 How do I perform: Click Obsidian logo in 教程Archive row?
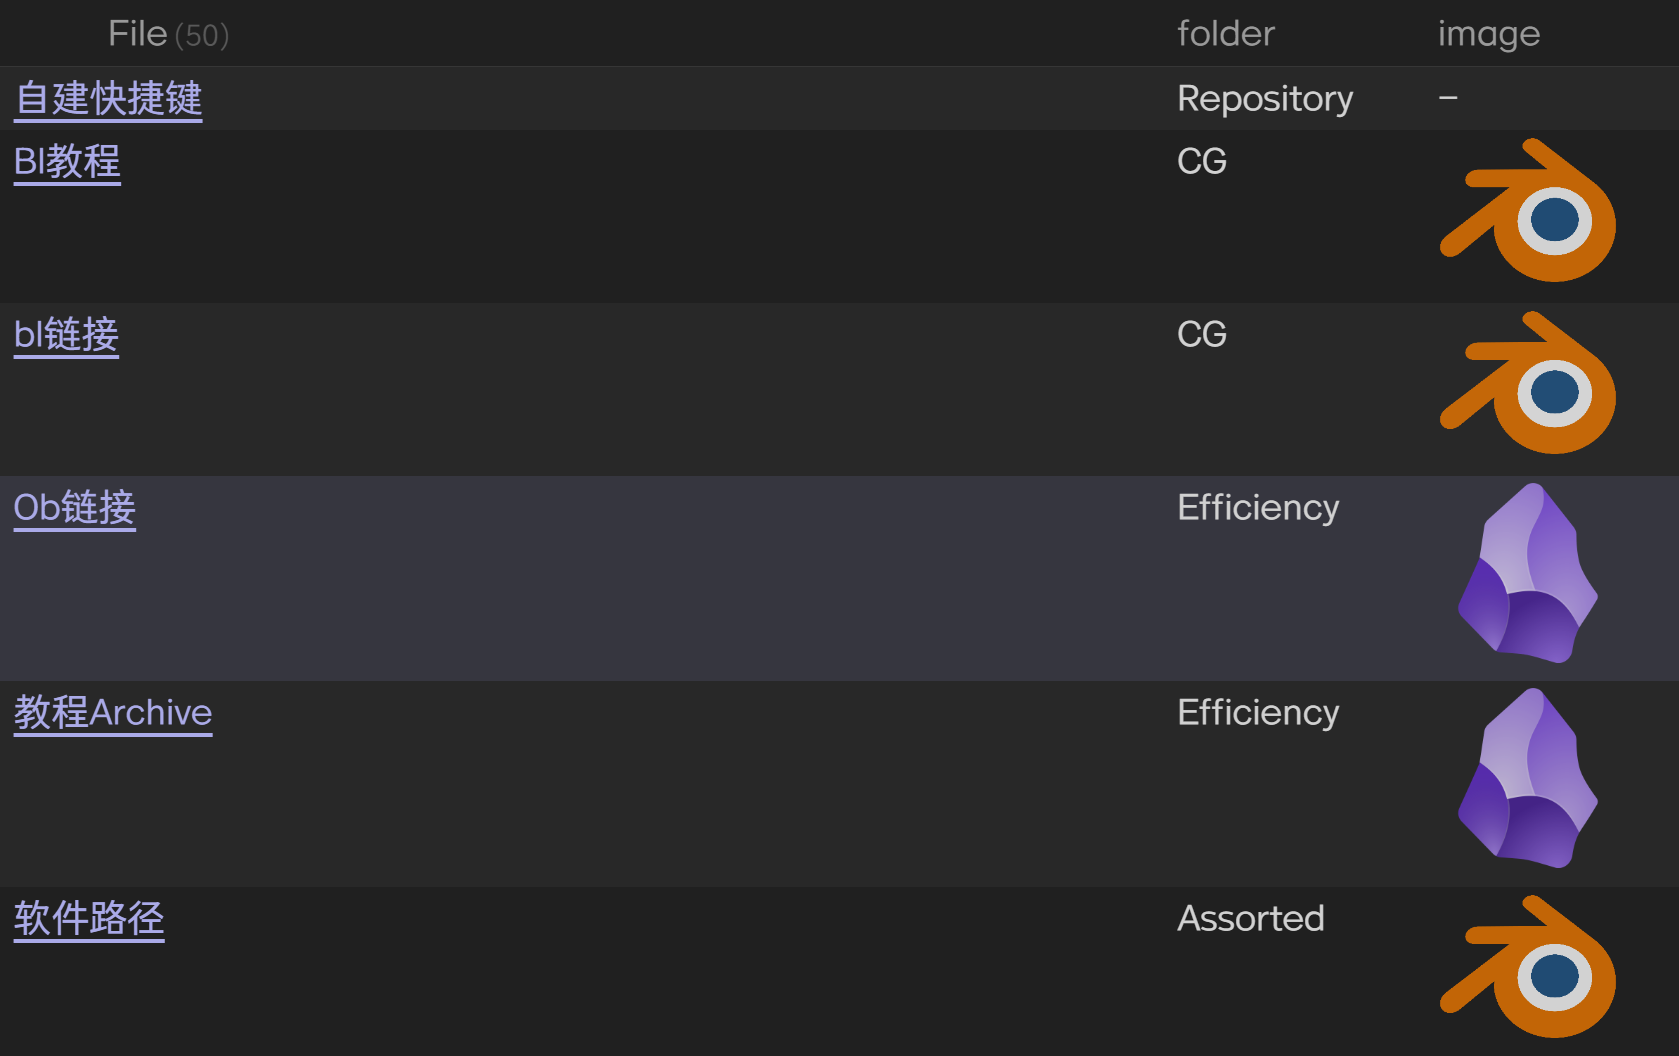click(x=1528, y=778)
